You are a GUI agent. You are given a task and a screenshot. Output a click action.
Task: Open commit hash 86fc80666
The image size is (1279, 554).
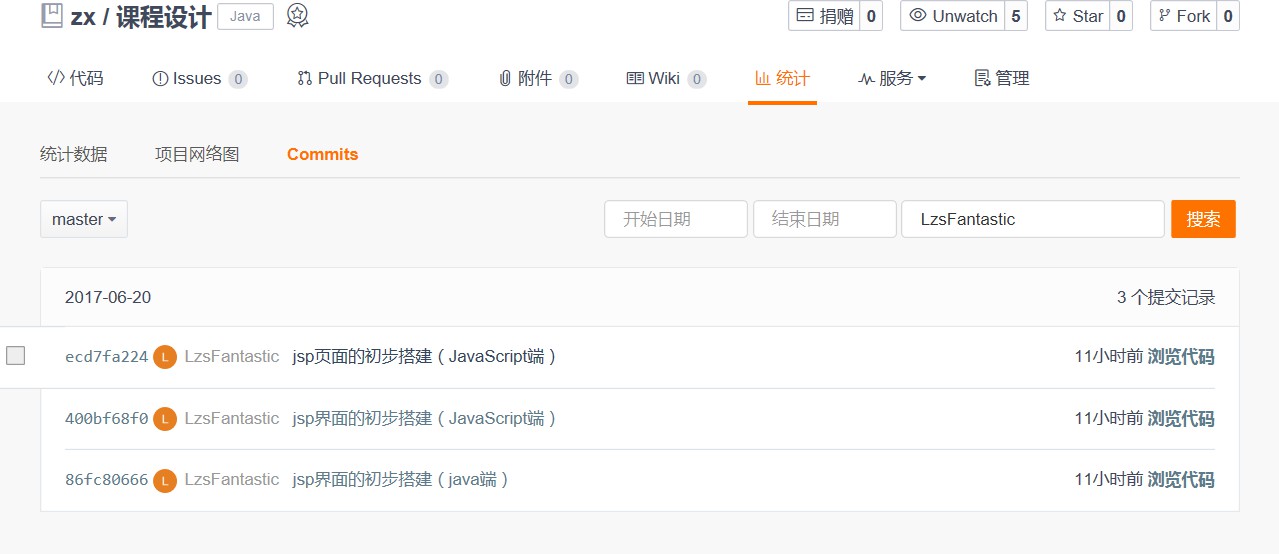[106, 480]
